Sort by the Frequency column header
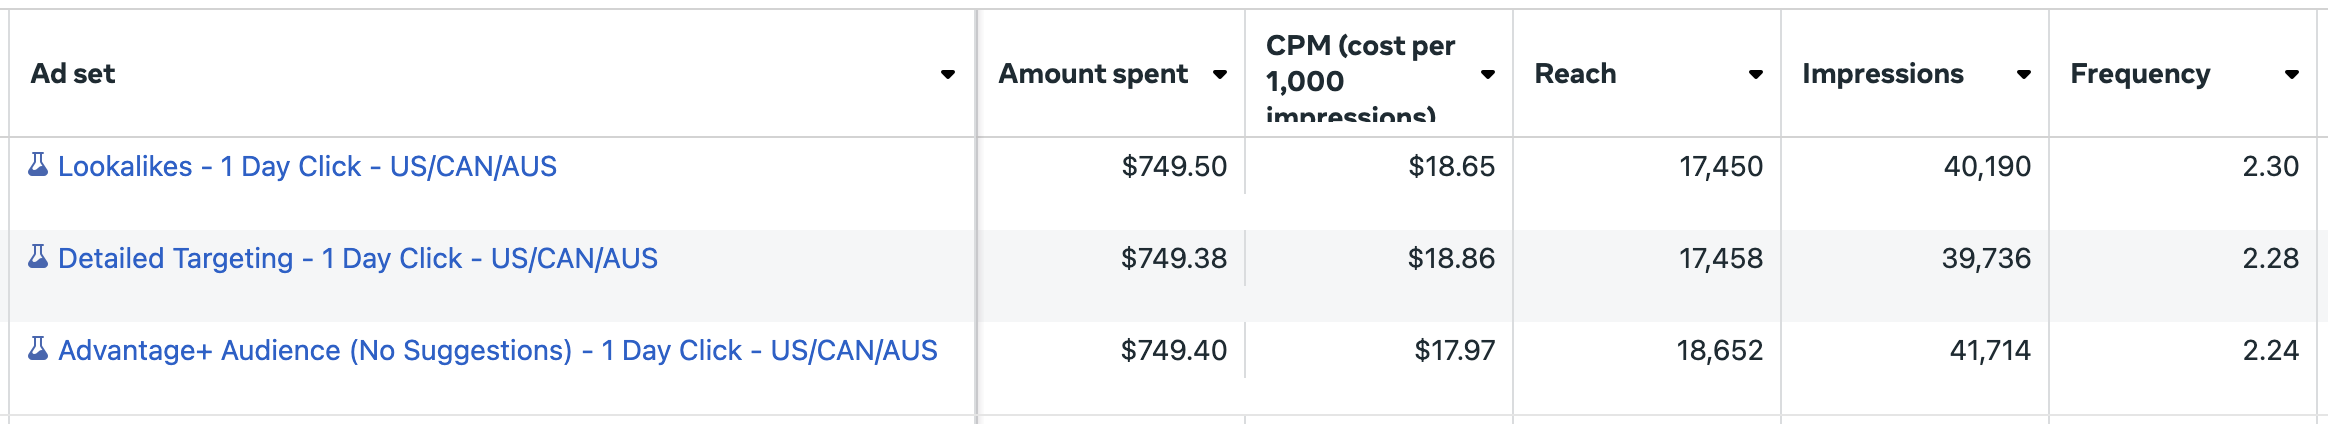 pyautogui.click(x=2140, y=74)
